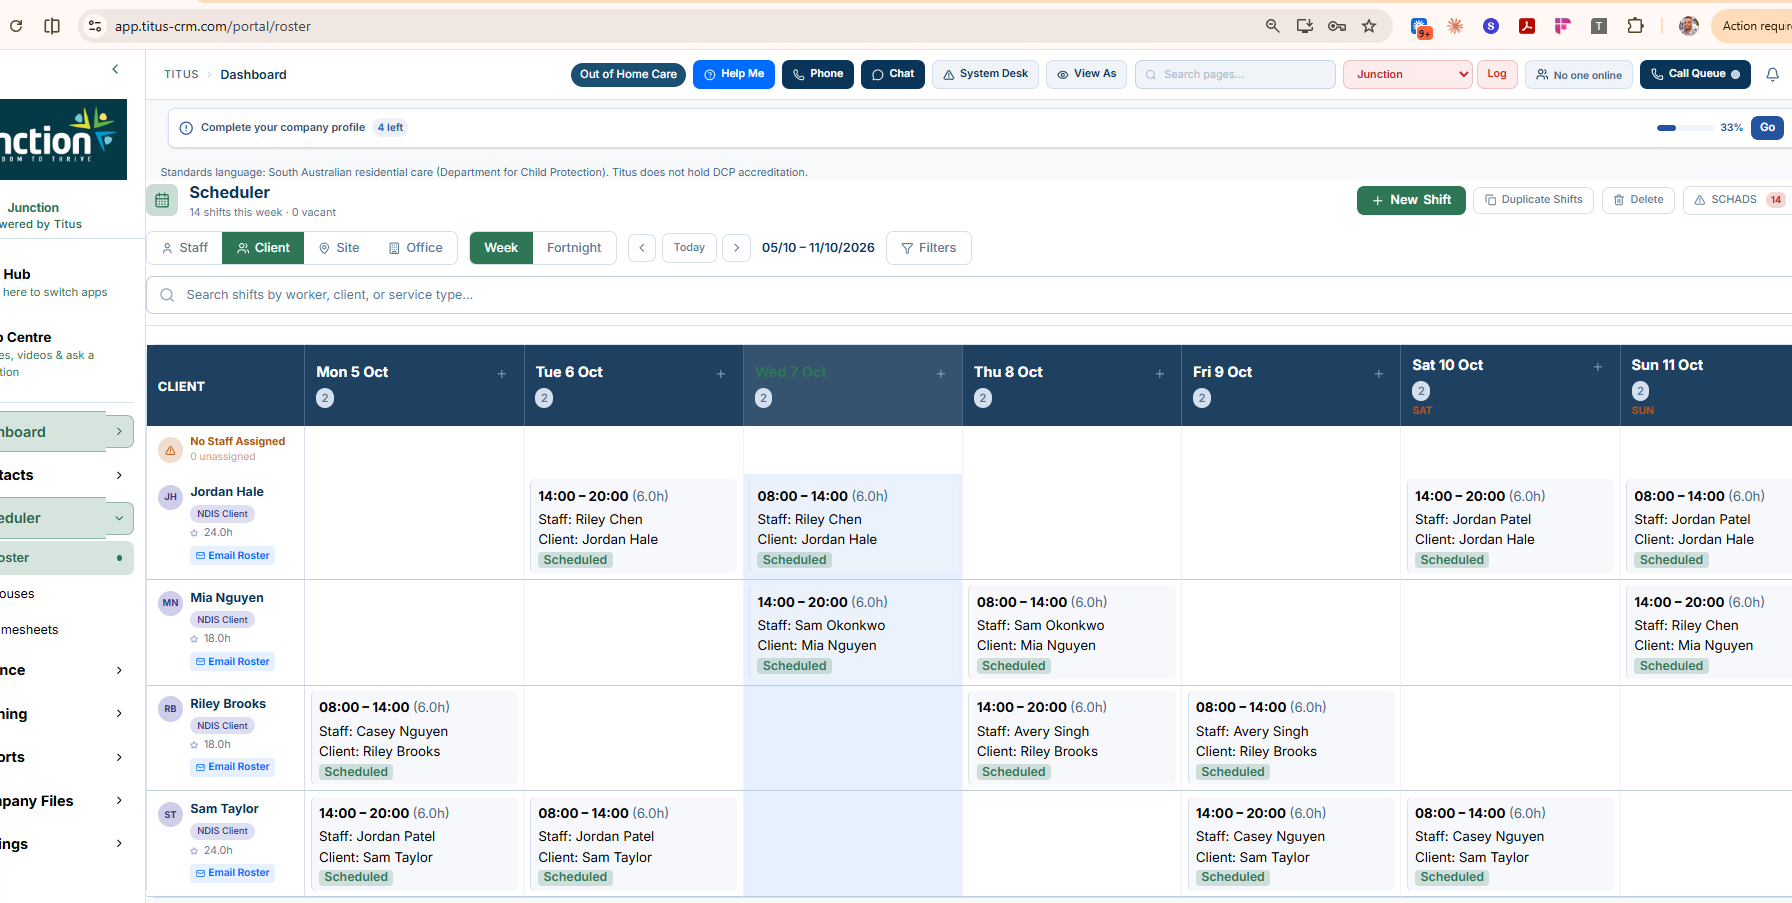Go to the previous week arrow
This screenshot has width=1792, height=903.
tap(642, 248)
